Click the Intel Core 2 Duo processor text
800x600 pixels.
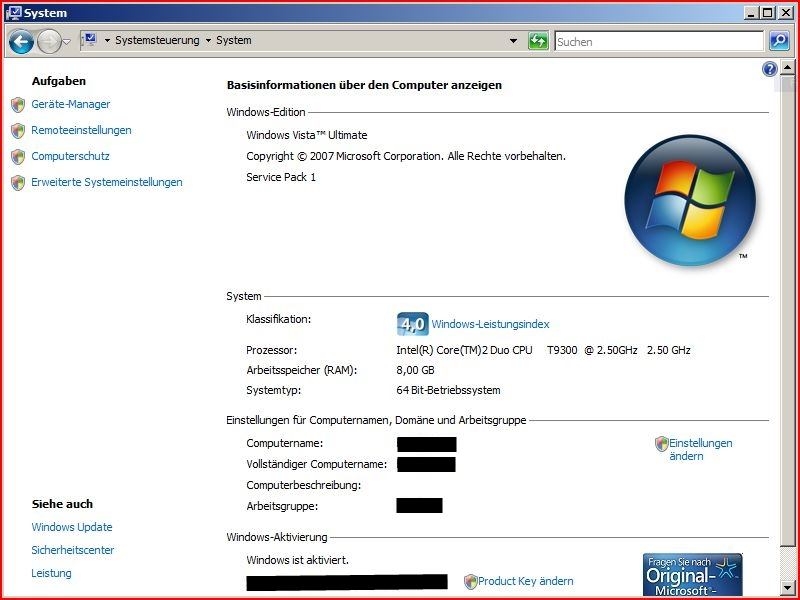[x=543, y=350]
